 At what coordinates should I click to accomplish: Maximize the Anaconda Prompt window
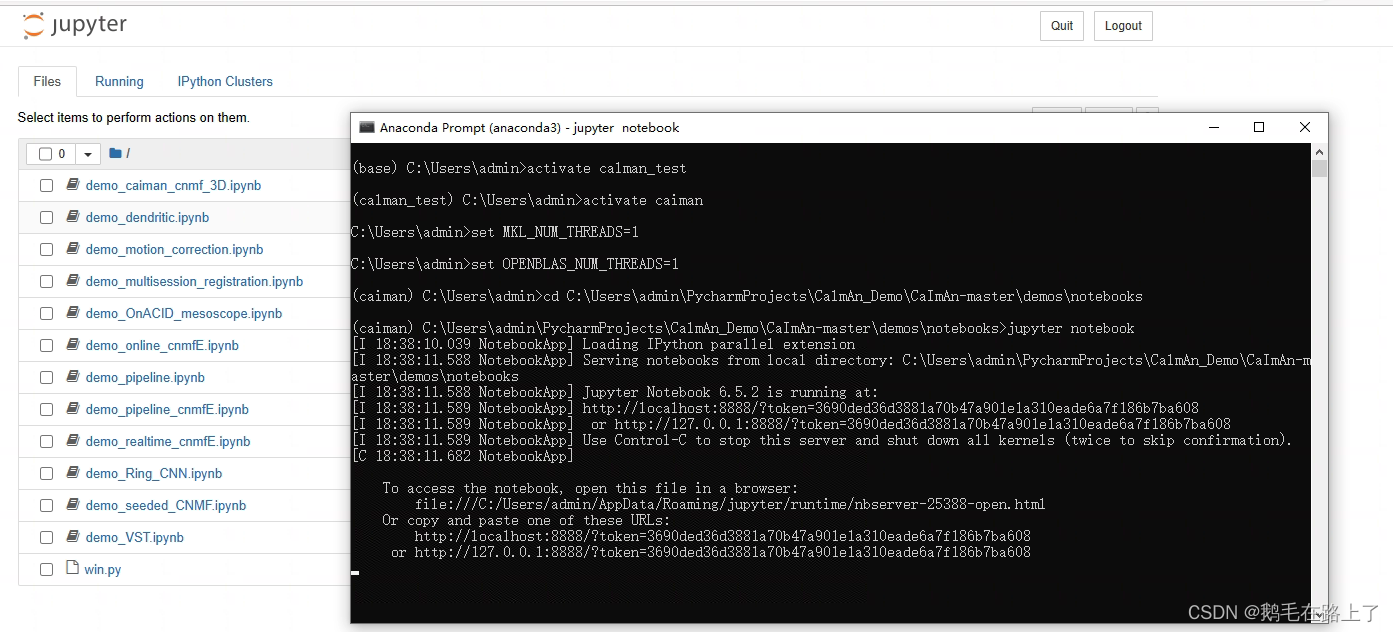point(1259,127)
